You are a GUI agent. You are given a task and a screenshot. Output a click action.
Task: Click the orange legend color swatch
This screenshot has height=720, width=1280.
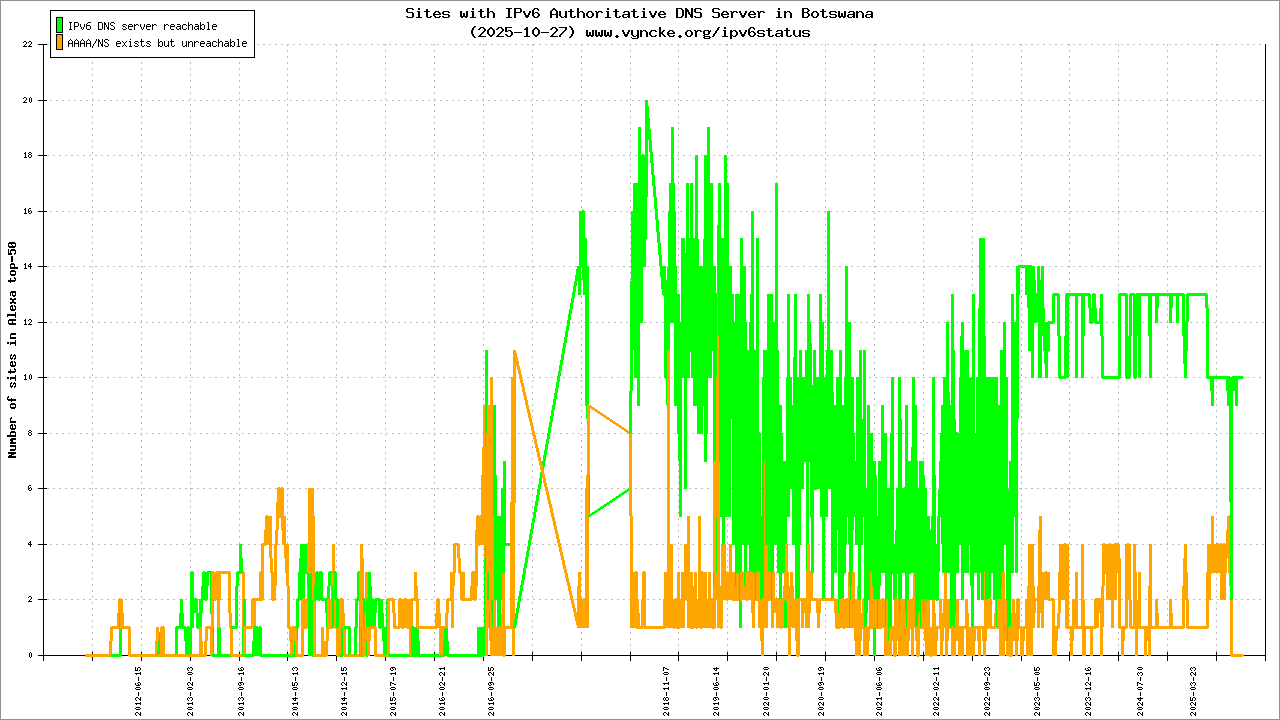[59, 43]
